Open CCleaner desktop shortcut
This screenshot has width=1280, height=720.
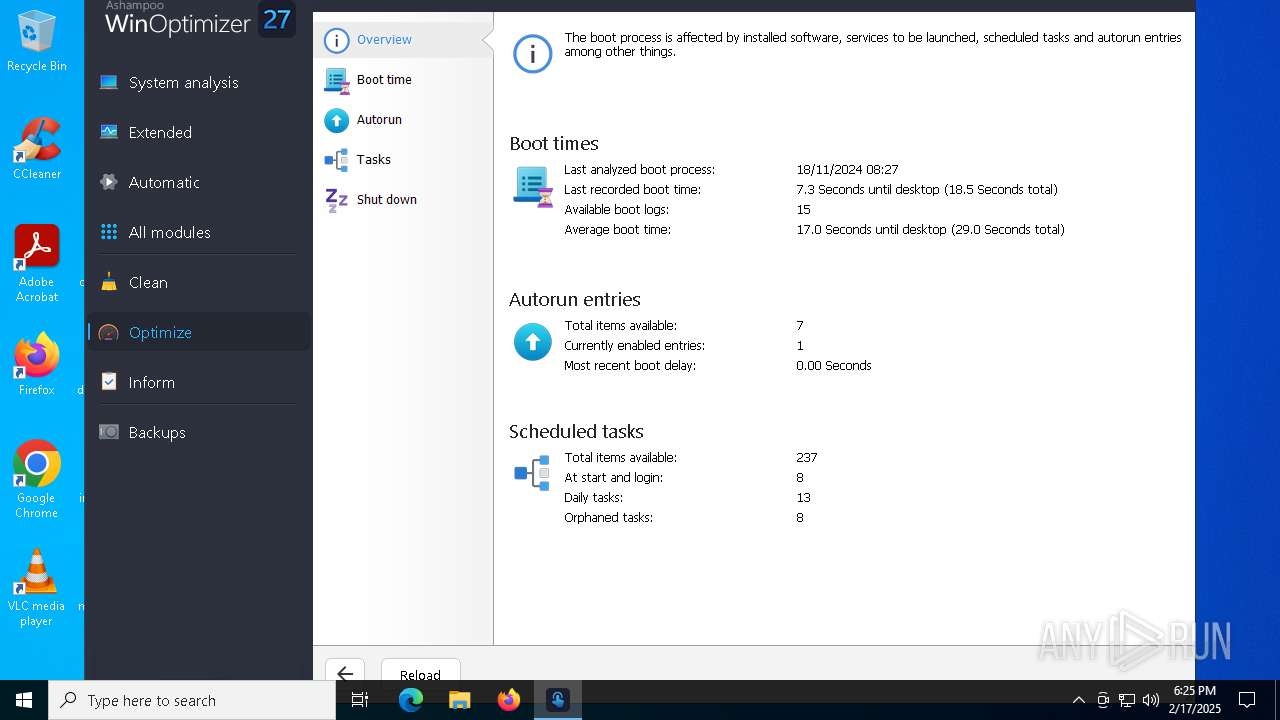pos(37,149)
